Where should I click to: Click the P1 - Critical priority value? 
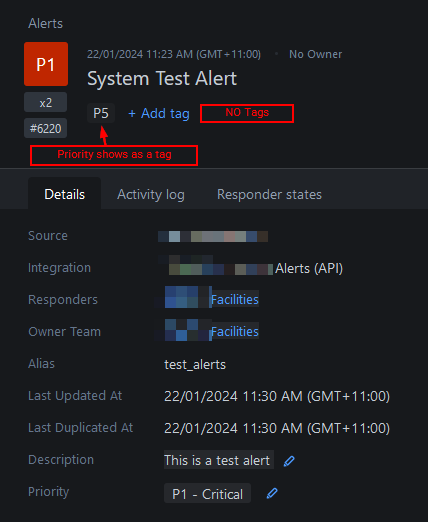(207, 493)
